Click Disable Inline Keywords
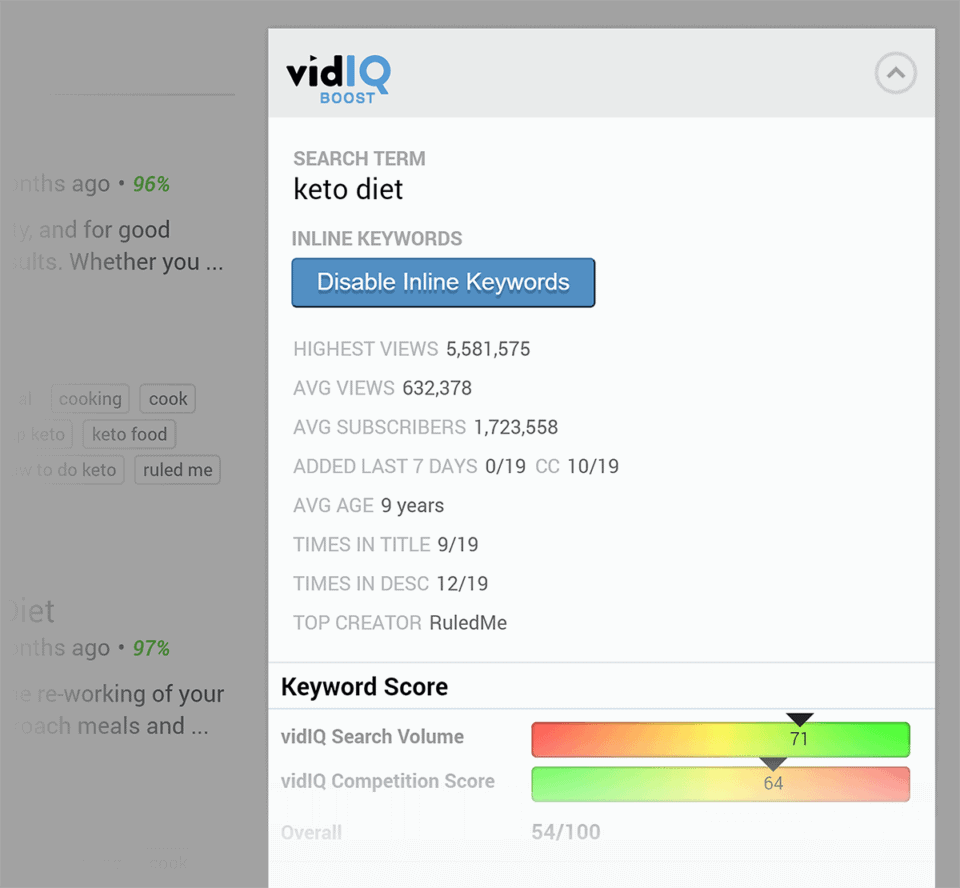The width and height of the screenshot is (960, 888). (443, 282)
